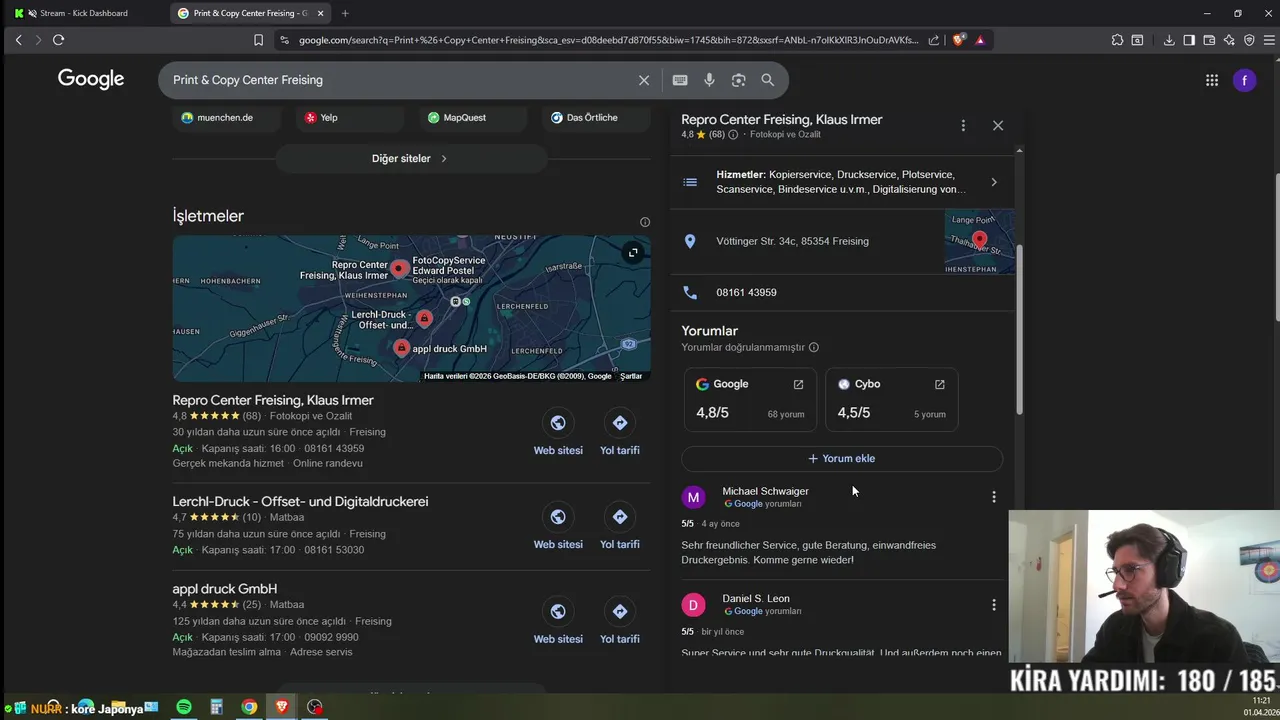Open the Google apps grid
Screen dimensions: 1280x720
pyautogui.click(x=1212, y=80)
